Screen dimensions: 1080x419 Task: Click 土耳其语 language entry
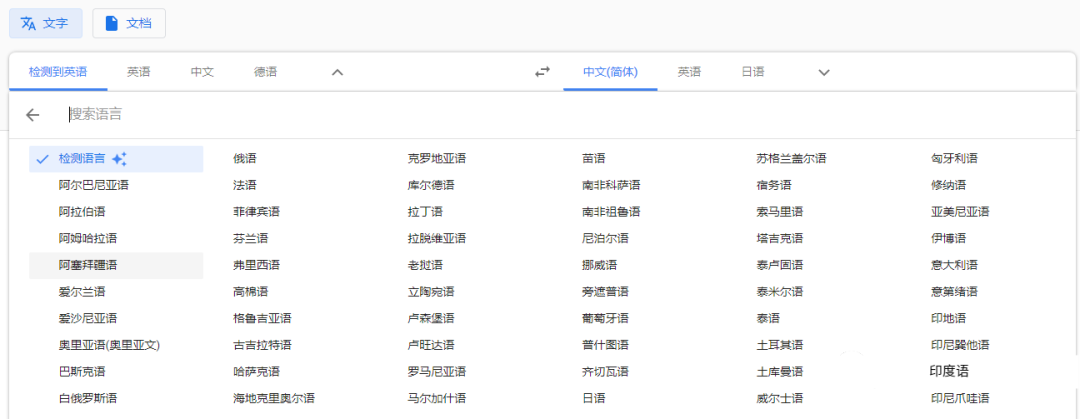point(780,345)
